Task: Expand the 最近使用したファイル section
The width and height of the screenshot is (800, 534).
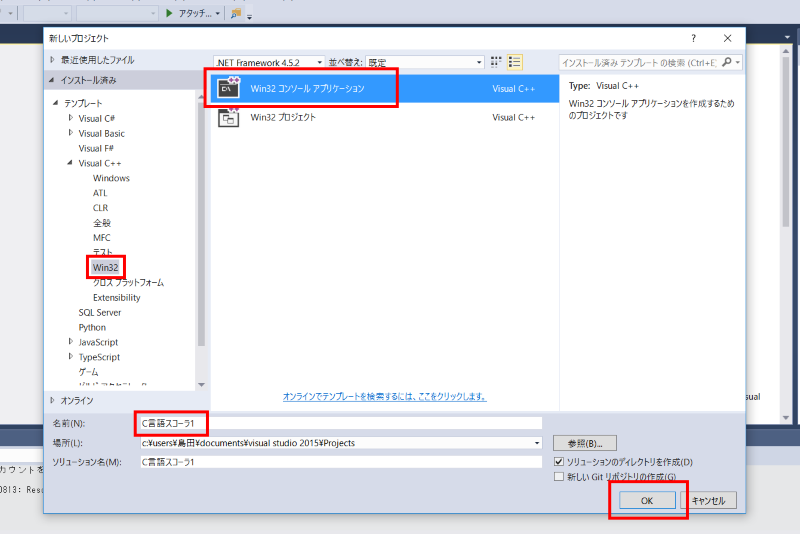Action: pos(53,60)
